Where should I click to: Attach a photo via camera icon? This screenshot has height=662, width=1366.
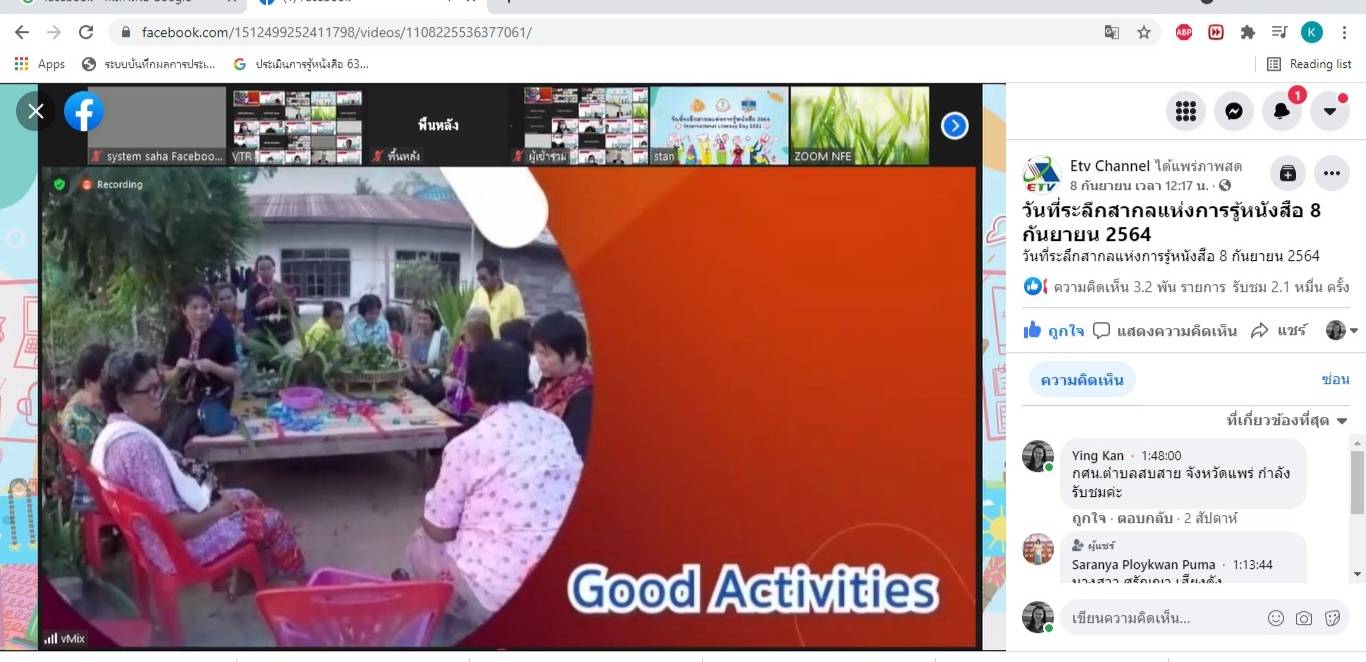(1304, 618)
